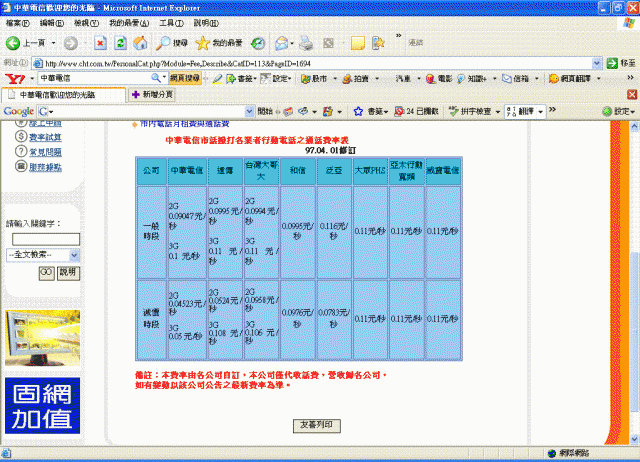Close the current tab with red X
Screen dimensions: 640x462
click(632, 95)
